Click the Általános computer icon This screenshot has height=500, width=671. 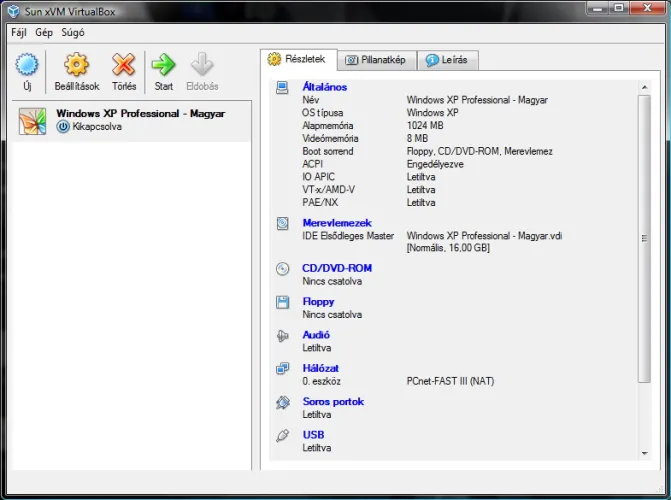point(282,87)
